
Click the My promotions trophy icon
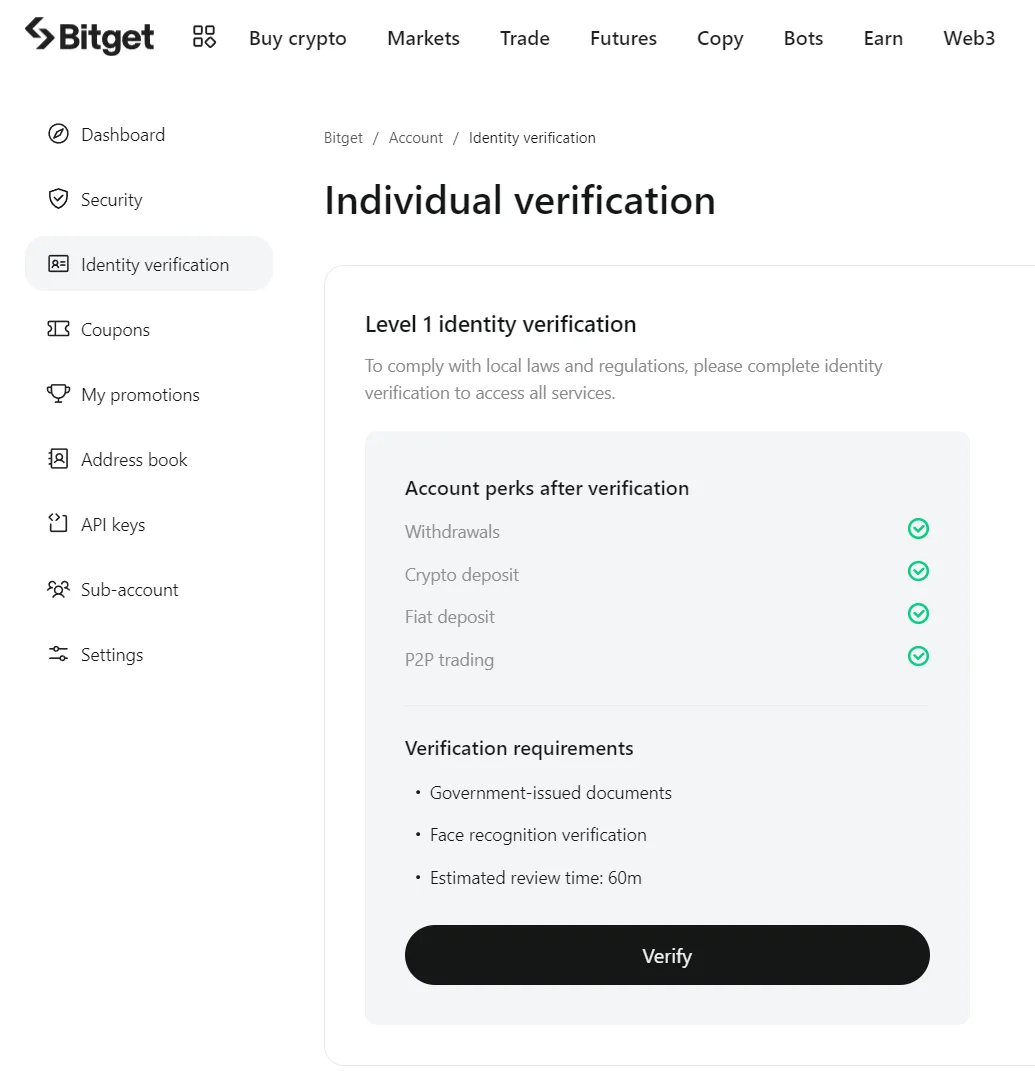click(x=58, y=393)
